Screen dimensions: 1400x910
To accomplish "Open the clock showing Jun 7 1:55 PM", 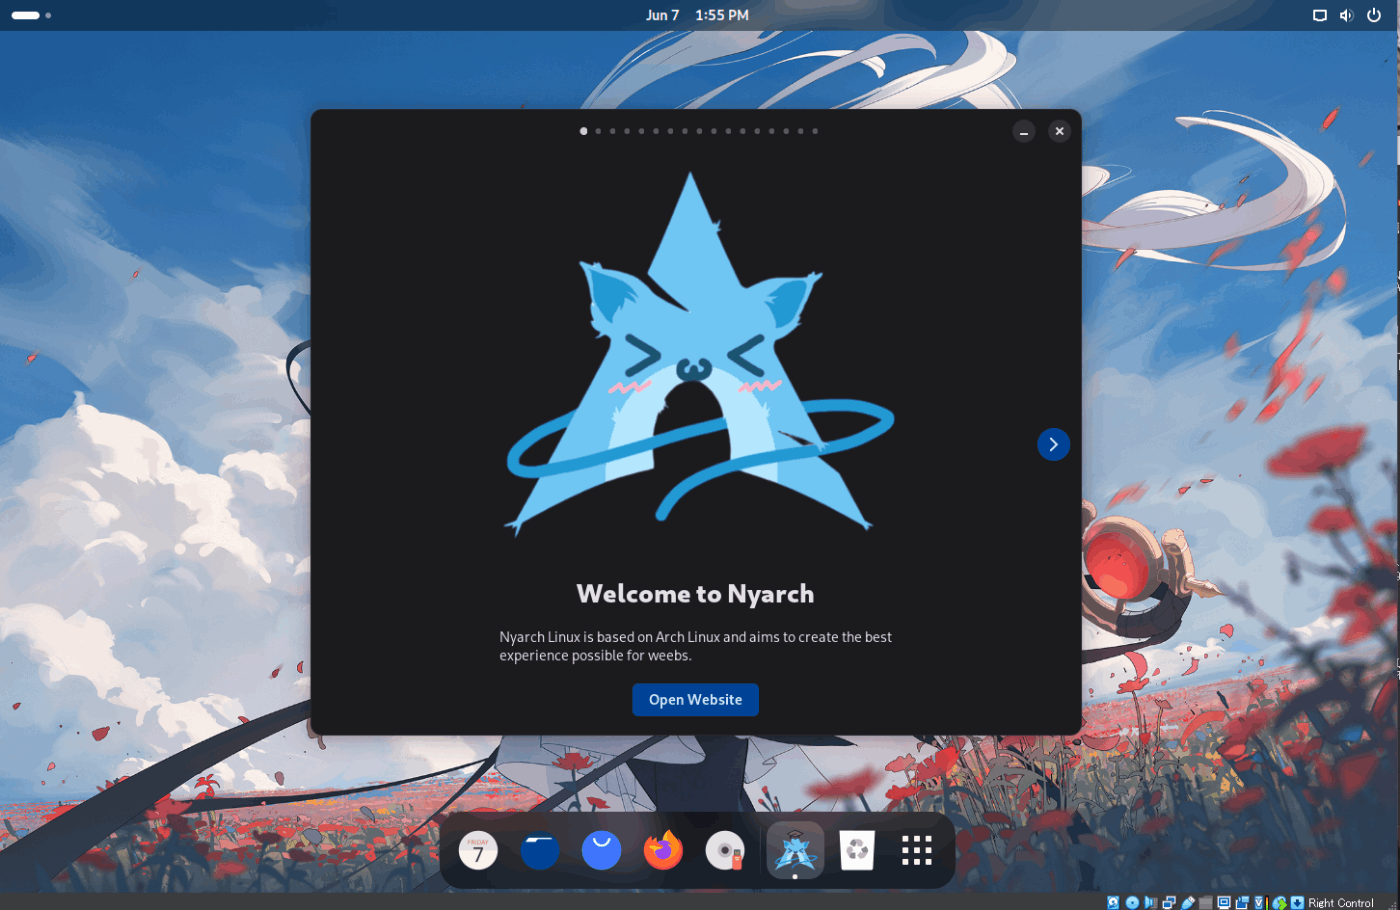I will (x=697, y=15).
